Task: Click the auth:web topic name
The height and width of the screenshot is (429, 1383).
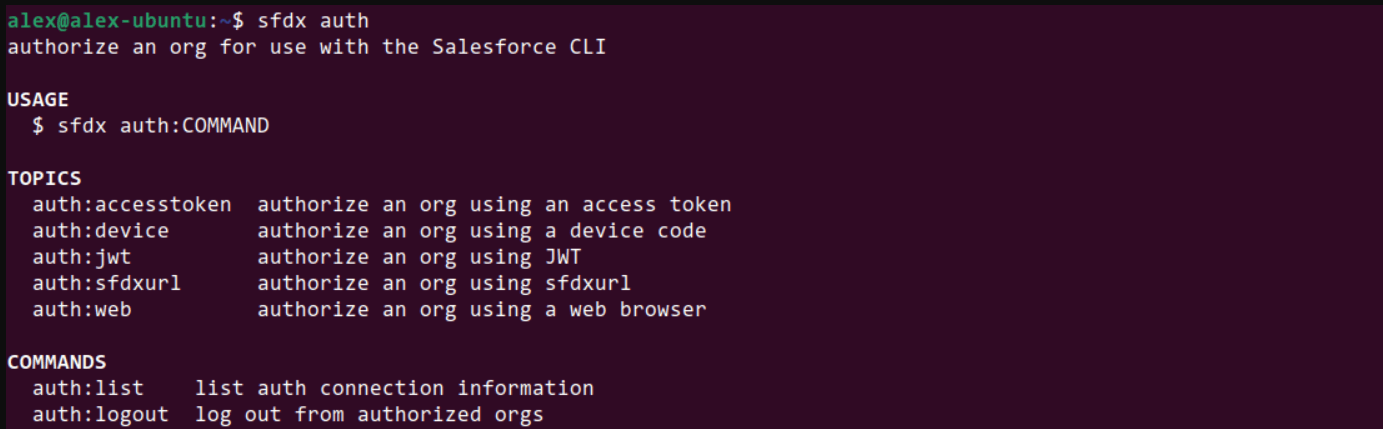Action: pos(82,309)
